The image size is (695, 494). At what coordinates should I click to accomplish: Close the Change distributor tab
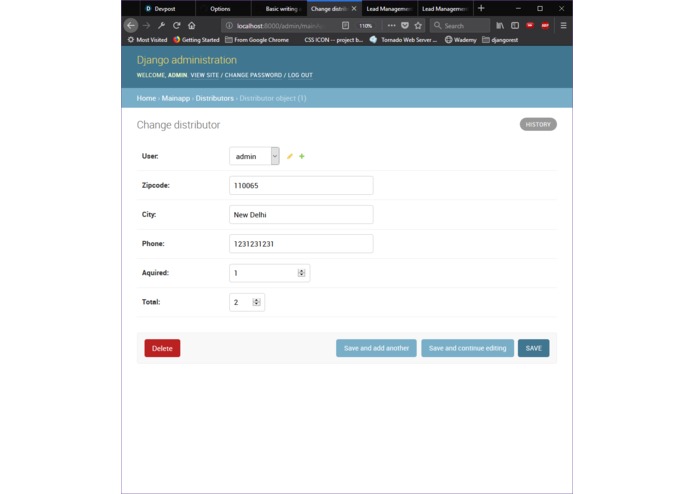click(x=354, y=8)
